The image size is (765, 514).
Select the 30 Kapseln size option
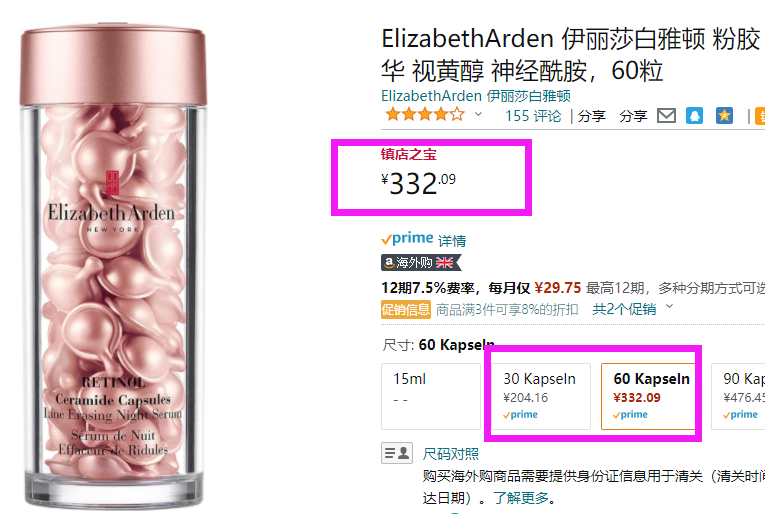coord(541,396)
